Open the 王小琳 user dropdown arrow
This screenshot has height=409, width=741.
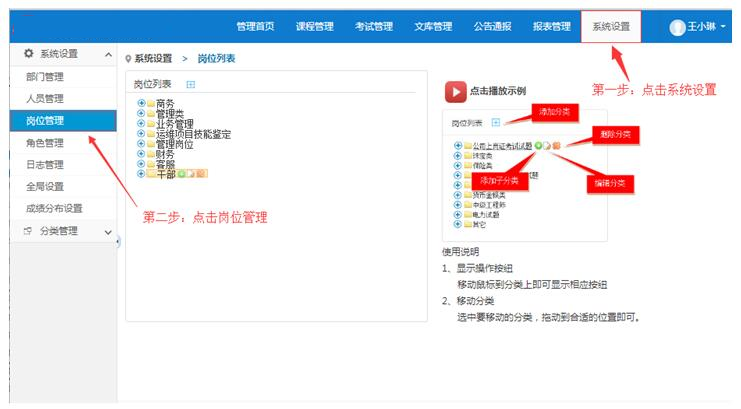723,27
